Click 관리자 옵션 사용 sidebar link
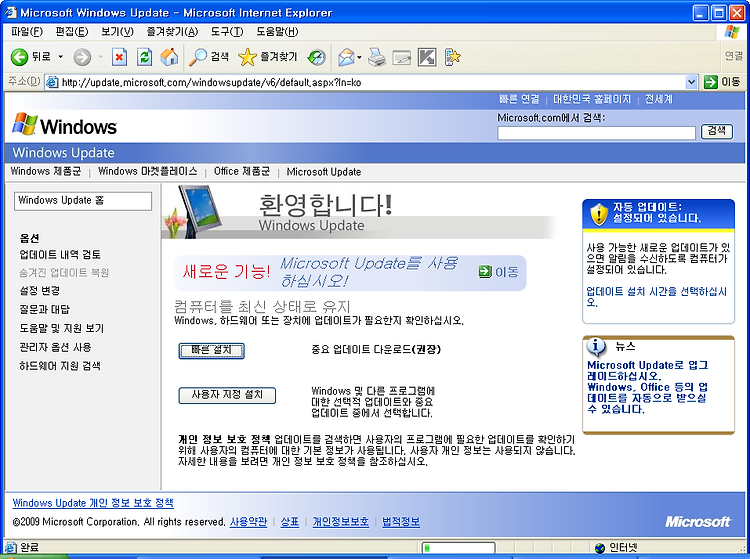 55,347
